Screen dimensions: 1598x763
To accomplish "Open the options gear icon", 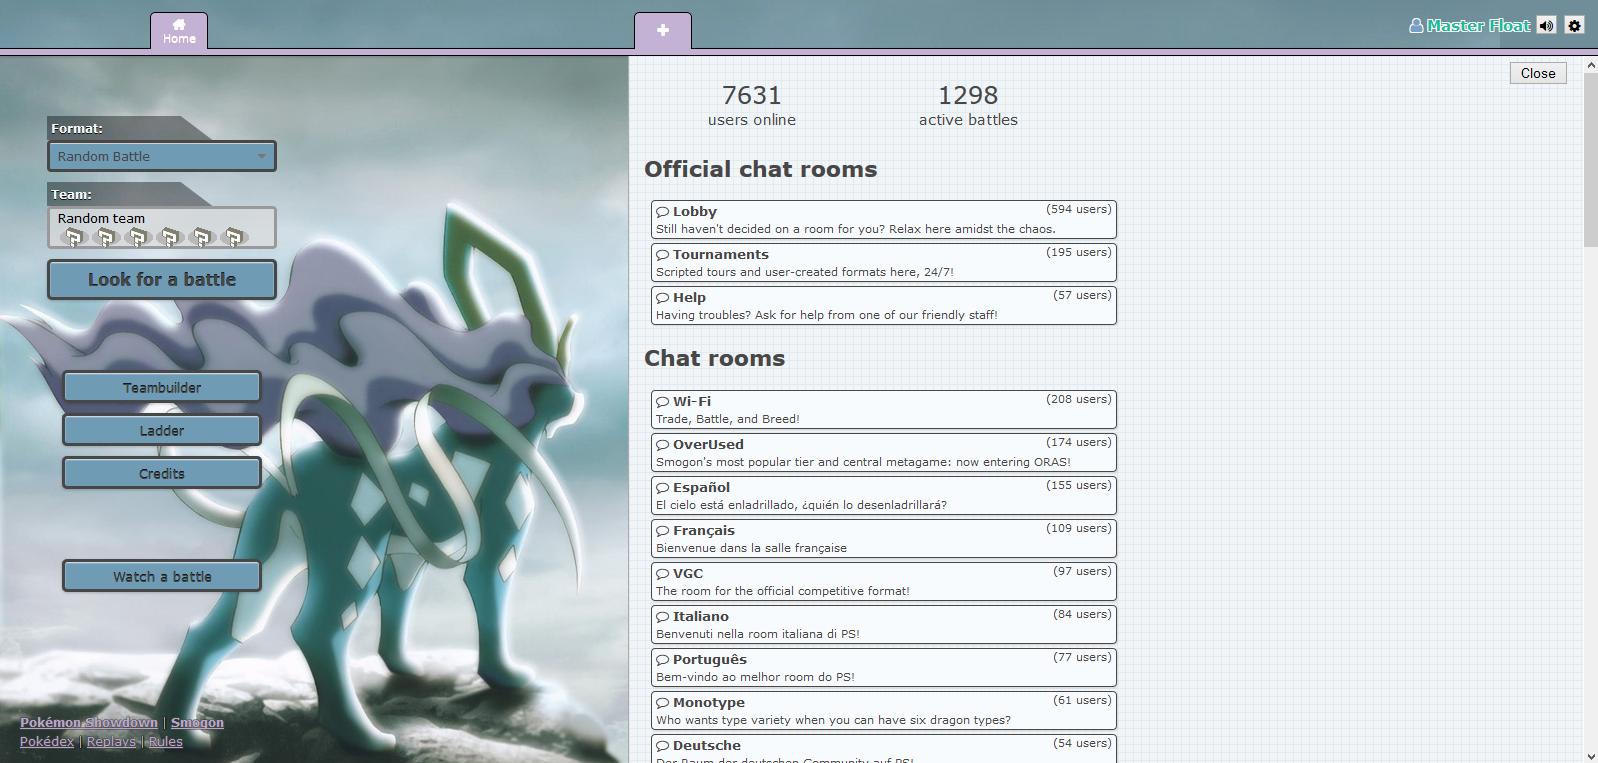I will [1575, 26].
